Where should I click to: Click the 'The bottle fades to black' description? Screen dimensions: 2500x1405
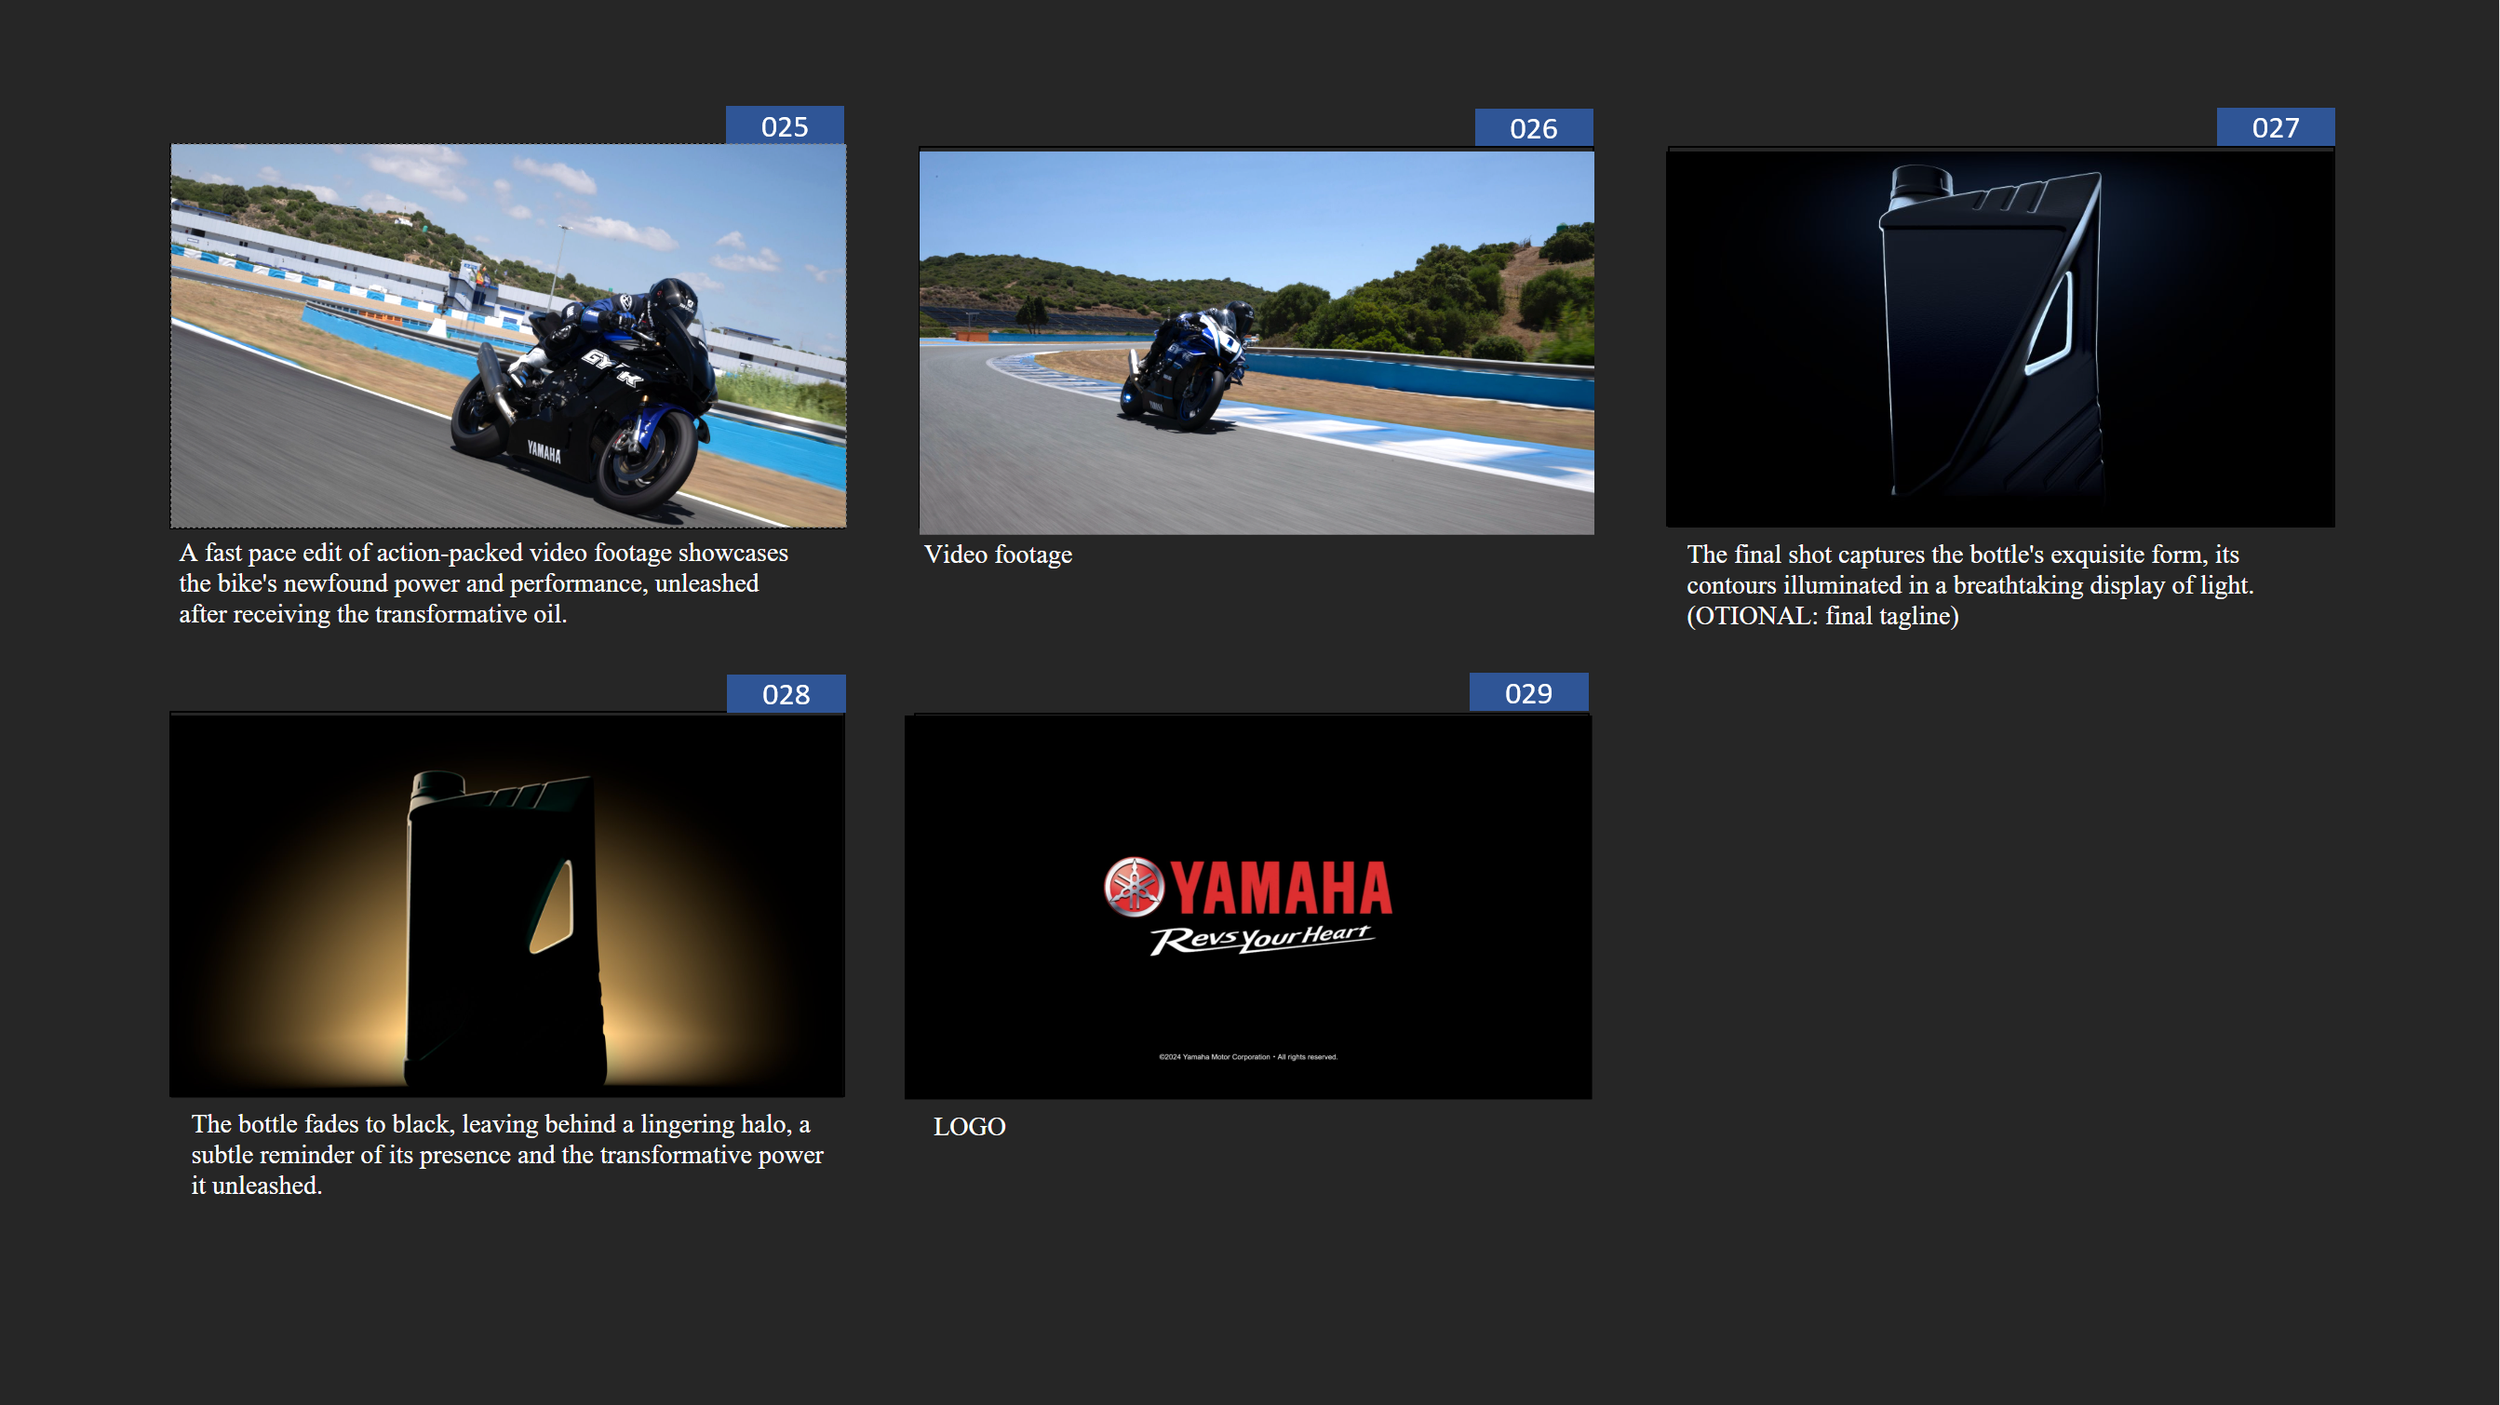pyautogui.click(x=506, y=1154)
